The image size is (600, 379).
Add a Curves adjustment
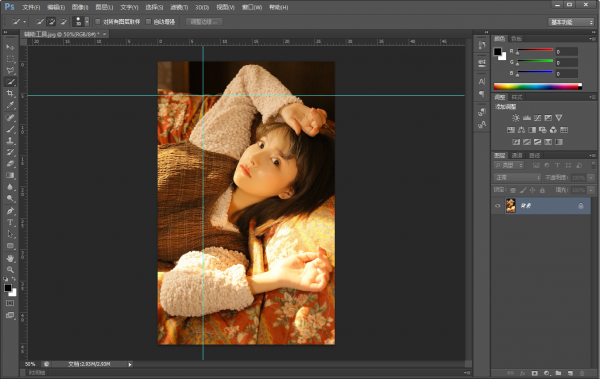tap(537, 118)
